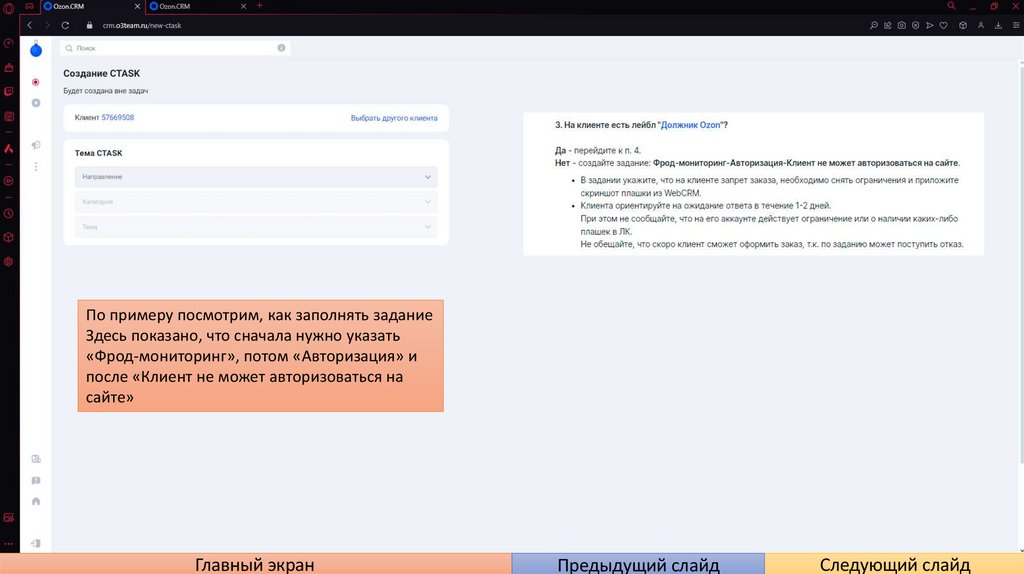
Task: Click the Создание CTASK heading
Action: [101, 73]
